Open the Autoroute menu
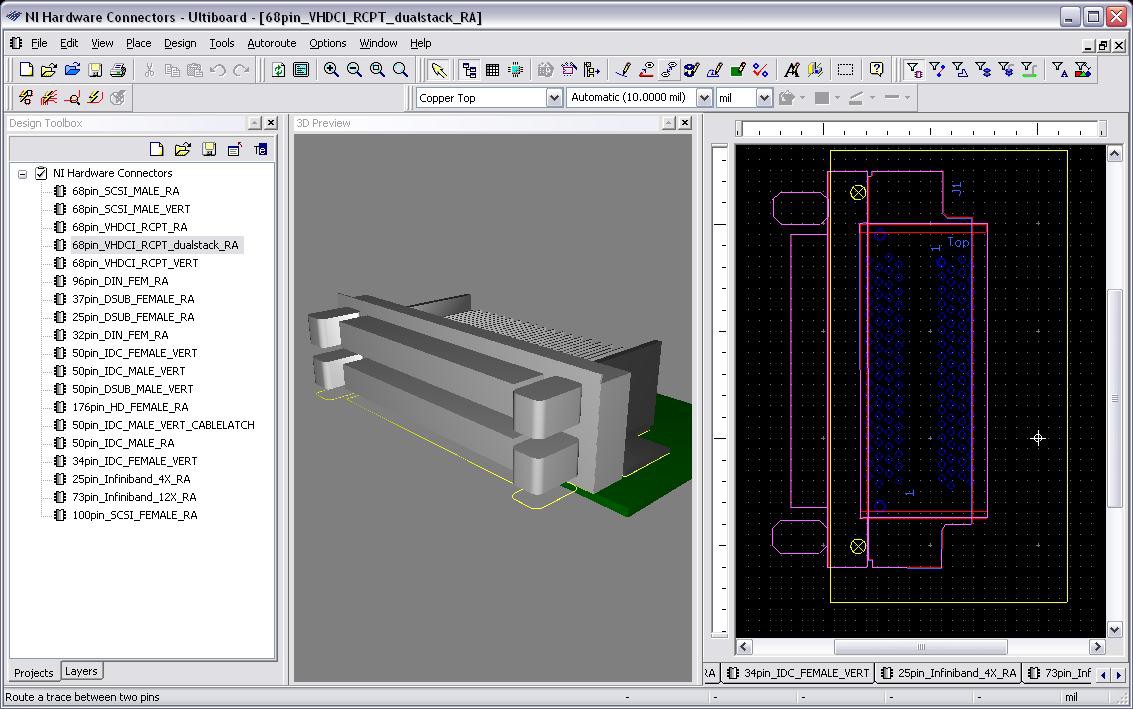 pyautogui.click(x=271, y=43)
